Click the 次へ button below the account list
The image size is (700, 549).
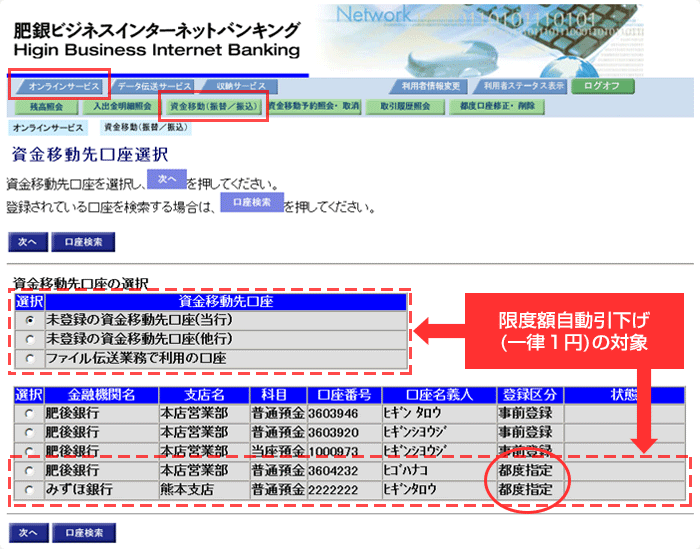(x=29, y=533)
